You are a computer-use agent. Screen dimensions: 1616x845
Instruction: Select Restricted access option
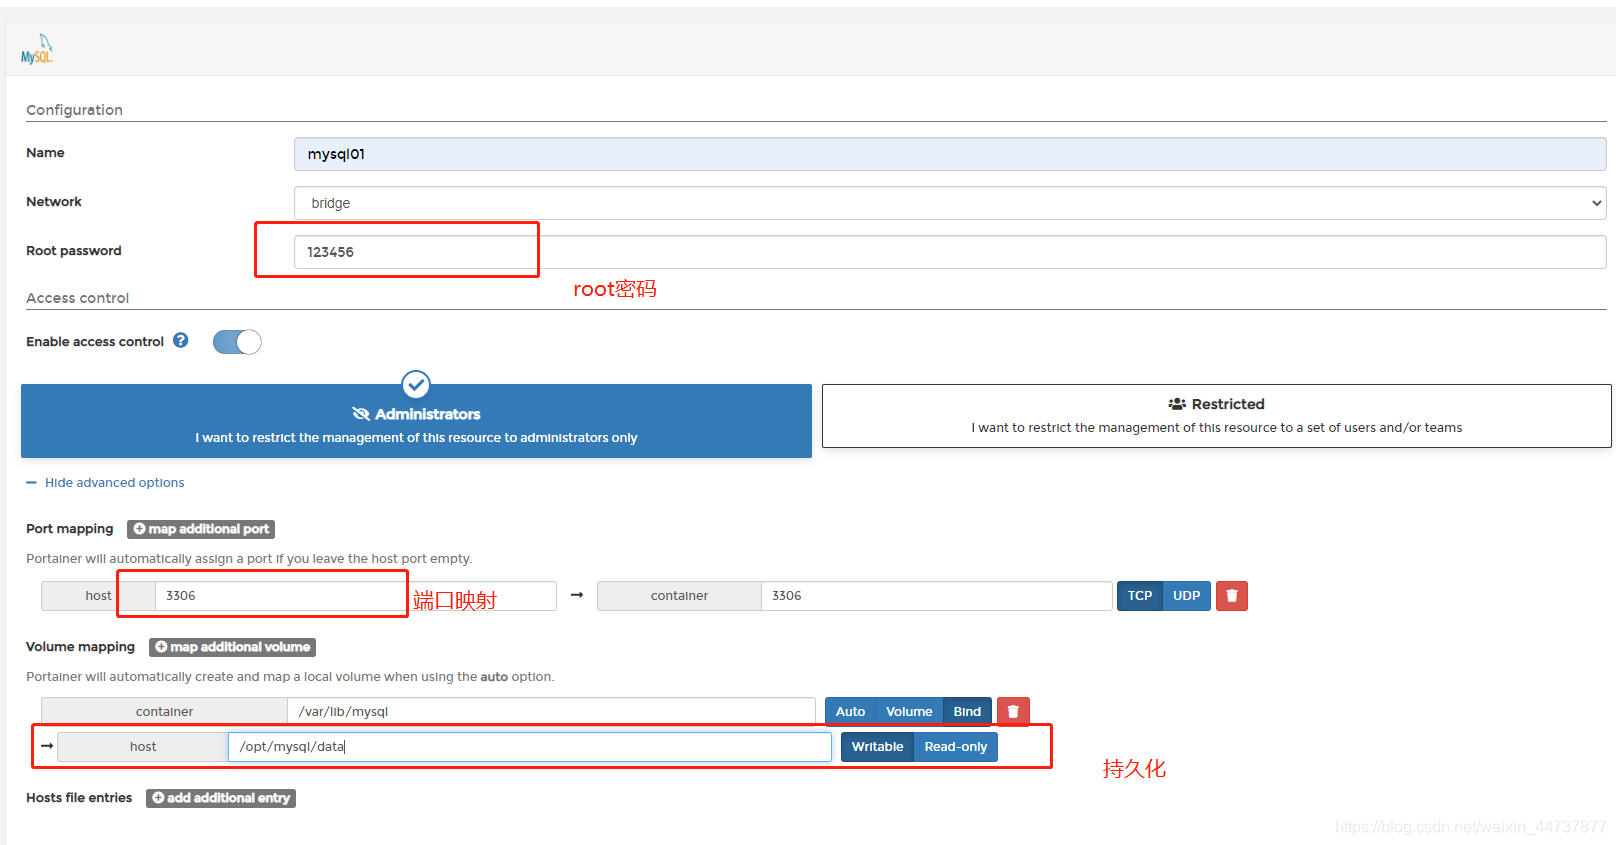(1216, 416)
